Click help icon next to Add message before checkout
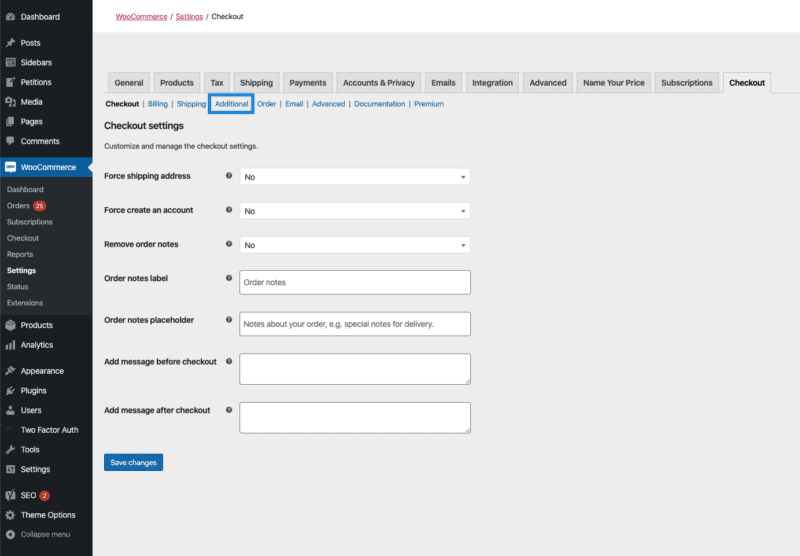800x556 pixels. (x=229, y=361)
